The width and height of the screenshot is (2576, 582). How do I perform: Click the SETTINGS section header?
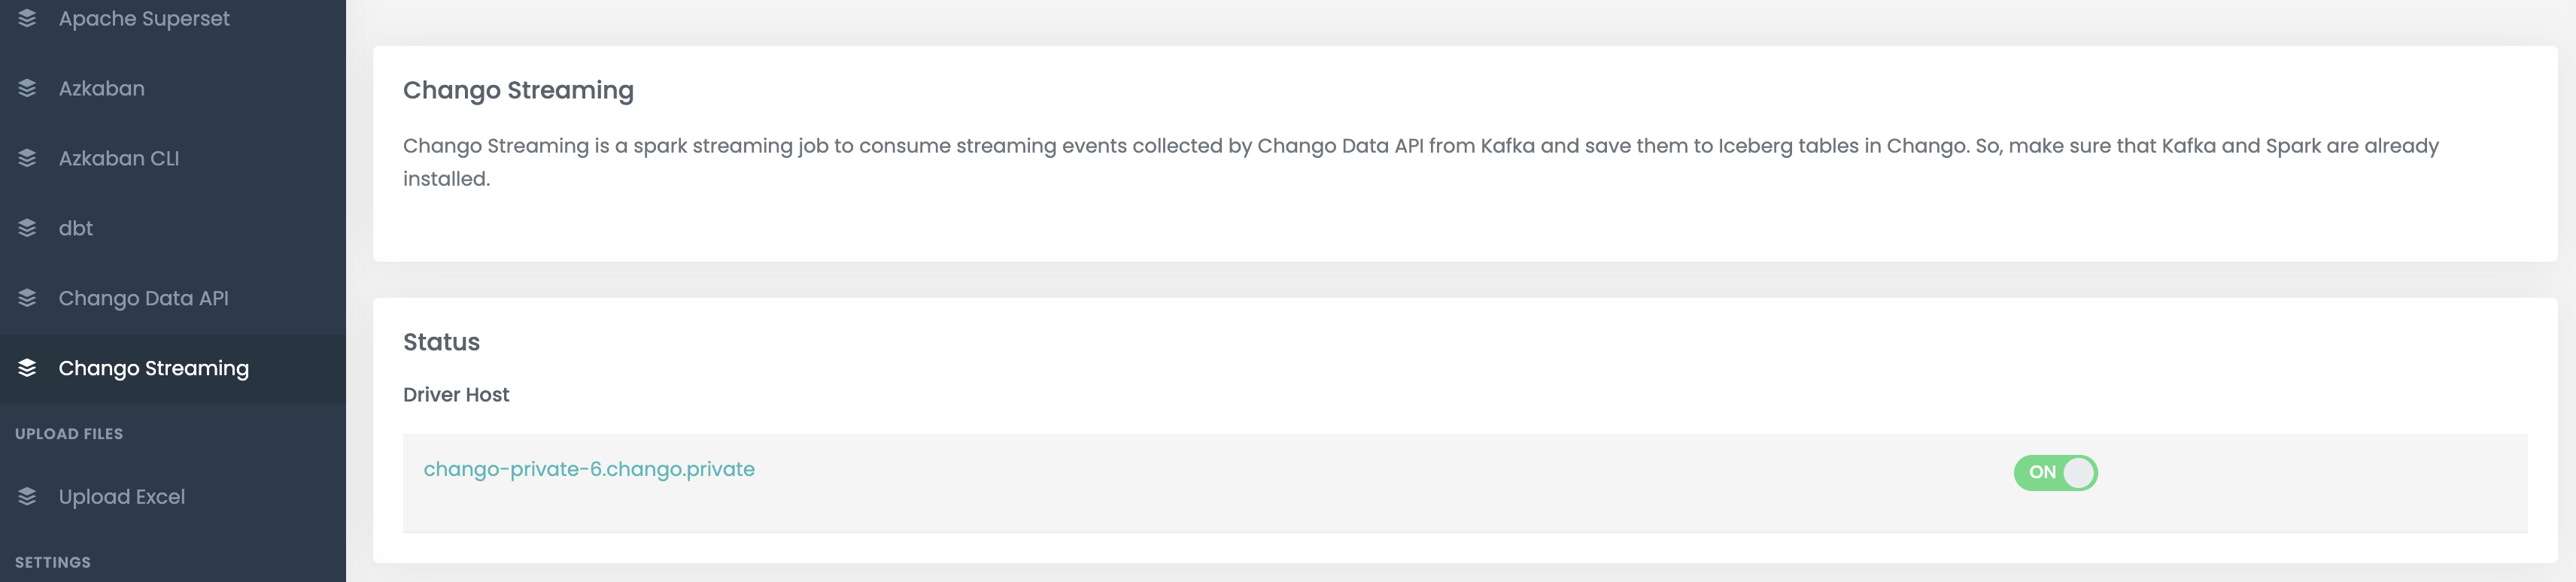tap(53, 562)
